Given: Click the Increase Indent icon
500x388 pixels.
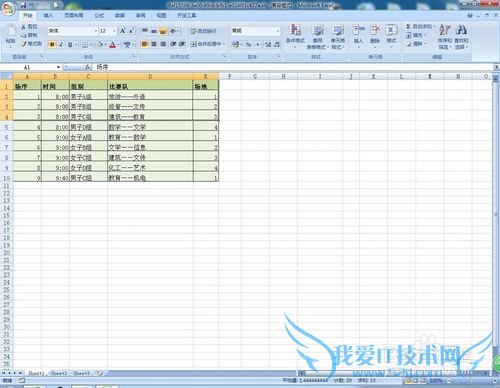Looking at the screenshot, I should coord(182,44).
